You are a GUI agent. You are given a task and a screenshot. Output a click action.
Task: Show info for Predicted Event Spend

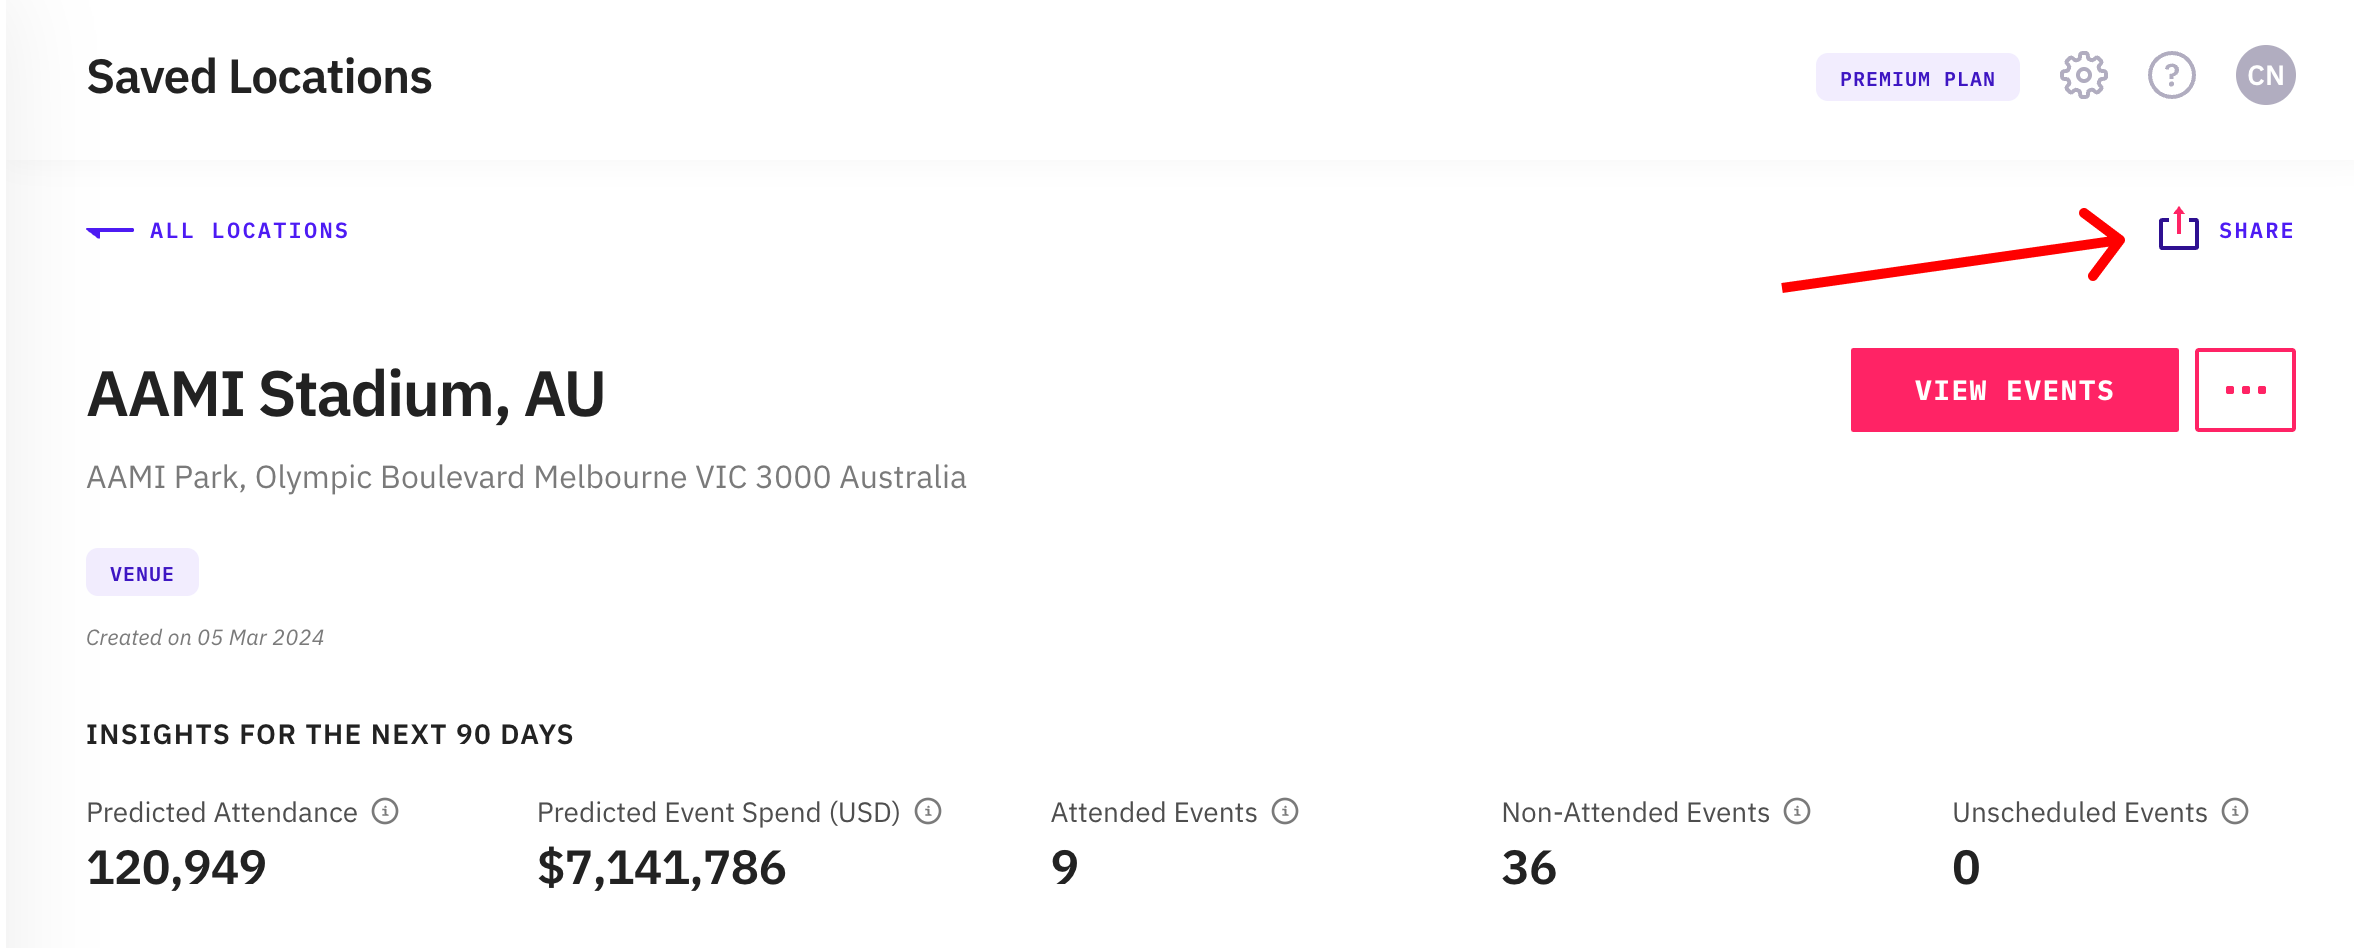pyautogui.click(x=928, y=811)
